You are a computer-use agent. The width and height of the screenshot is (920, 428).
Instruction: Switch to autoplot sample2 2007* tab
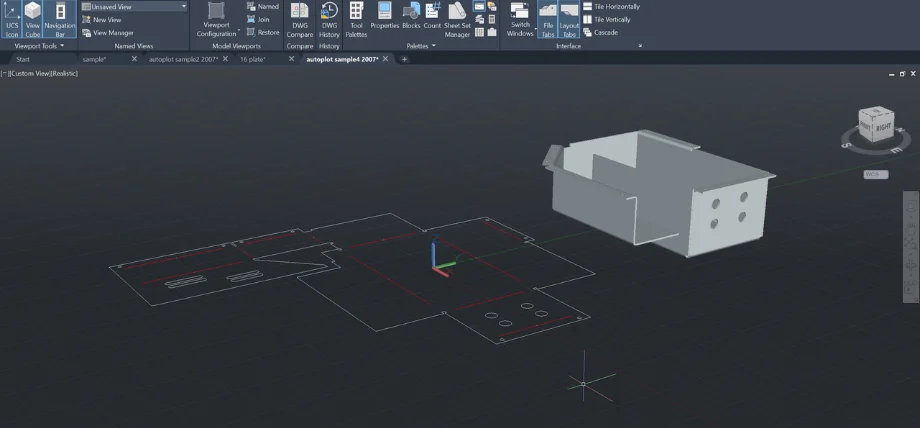point(183,59)
